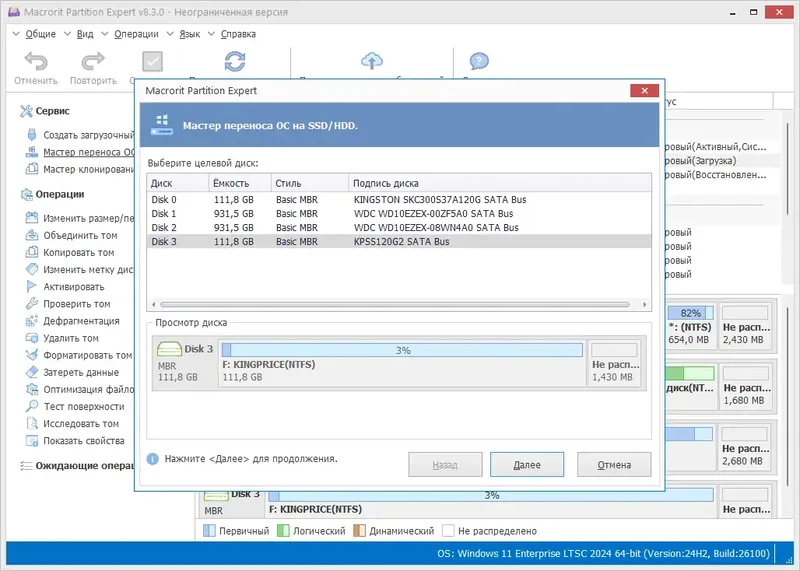Click the Активировать flag icon
This screenshot has height=571, width=800.
[32, 286]
